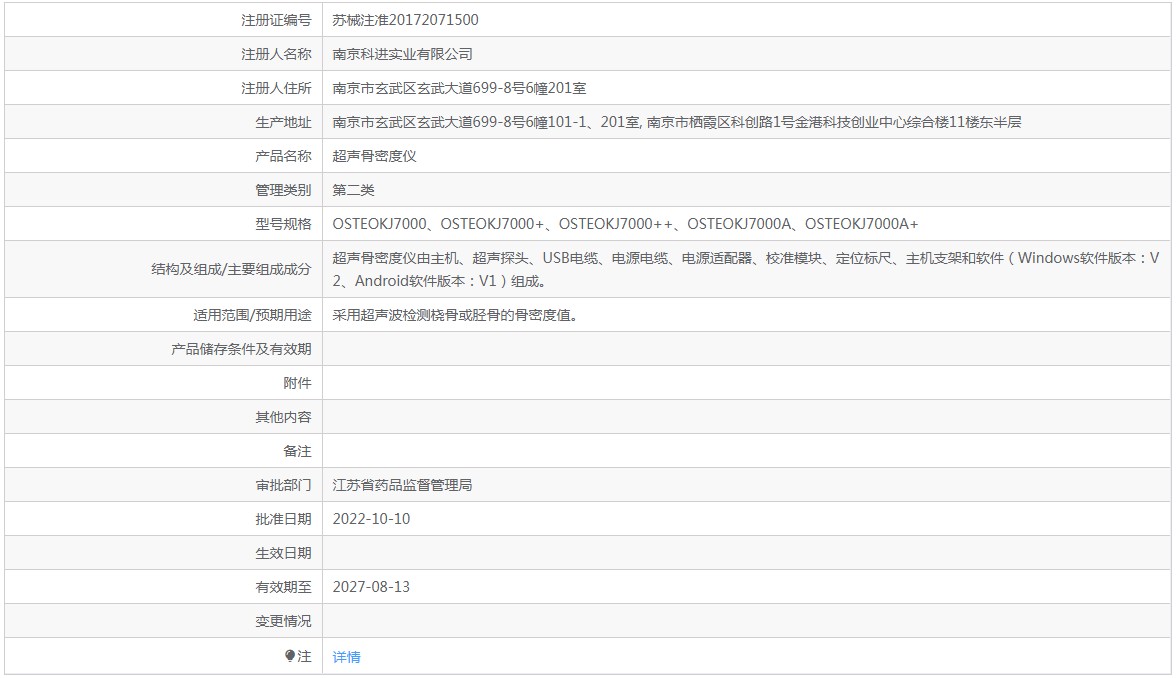The height and width of the screenshot is (678, 1176).
Task: Click approving department 江苏省药品监督管理局
Action: click(402, 485)
